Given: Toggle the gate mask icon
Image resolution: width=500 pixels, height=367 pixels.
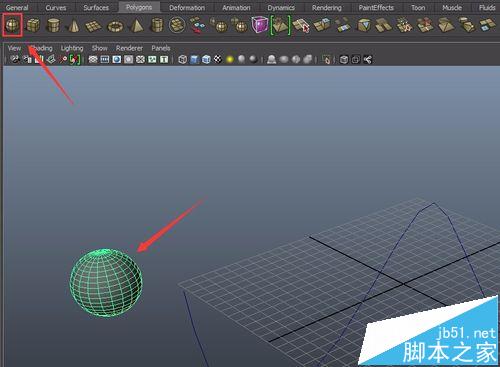Looking at the screenshot, I should click(x=129, y=59).
